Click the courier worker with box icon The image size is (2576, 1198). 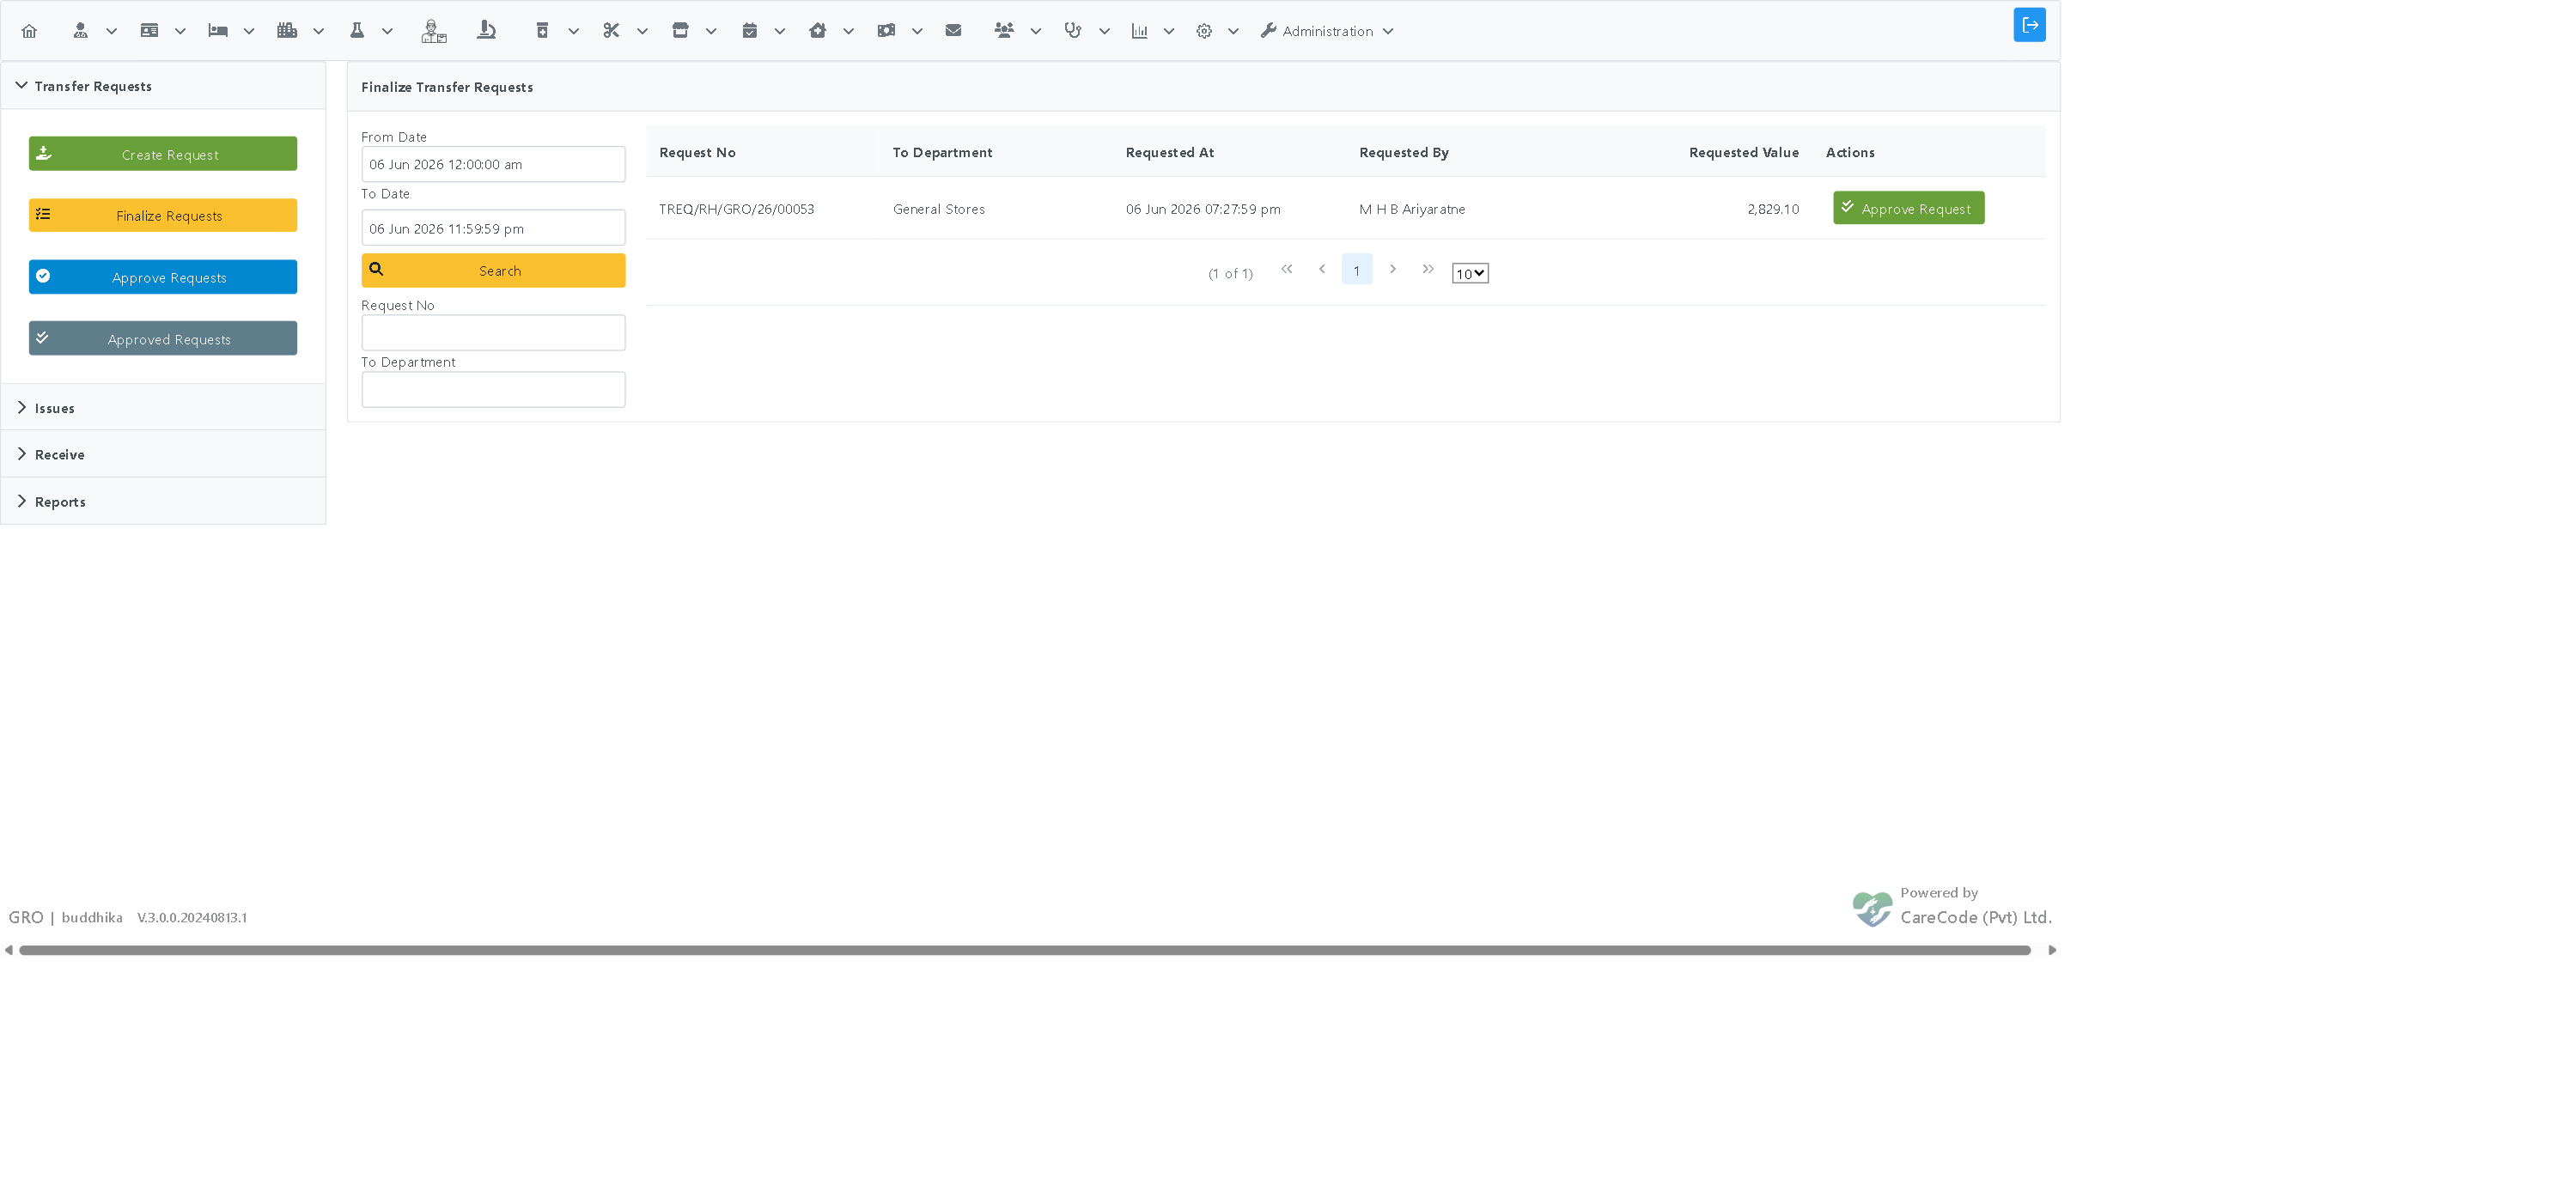pos(433,31)
